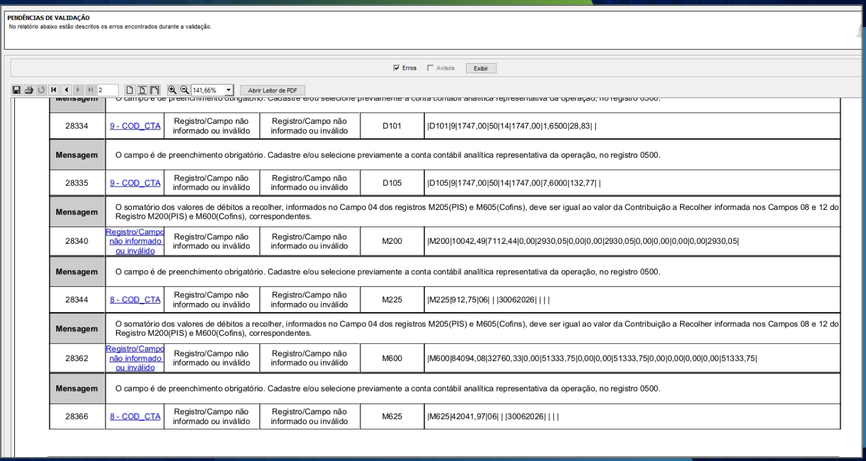Select actual size page view icon
Viewport: 866px width, 461px height.
(x=129, y=90)
